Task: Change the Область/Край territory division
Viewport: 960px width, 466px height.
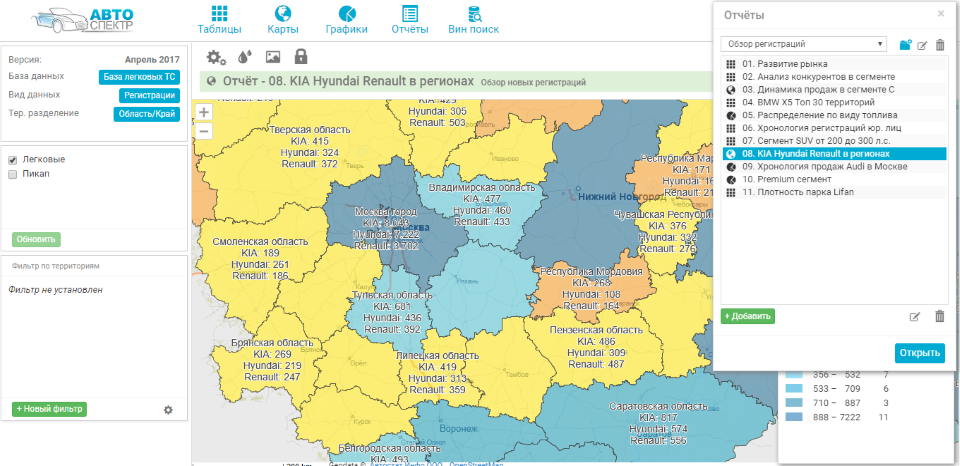Action: click(146, 114)
